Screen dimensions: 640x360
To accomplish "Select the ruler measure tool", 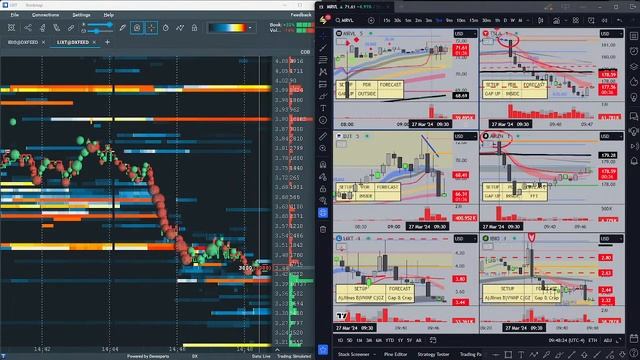I will click(x=323, y=136).
